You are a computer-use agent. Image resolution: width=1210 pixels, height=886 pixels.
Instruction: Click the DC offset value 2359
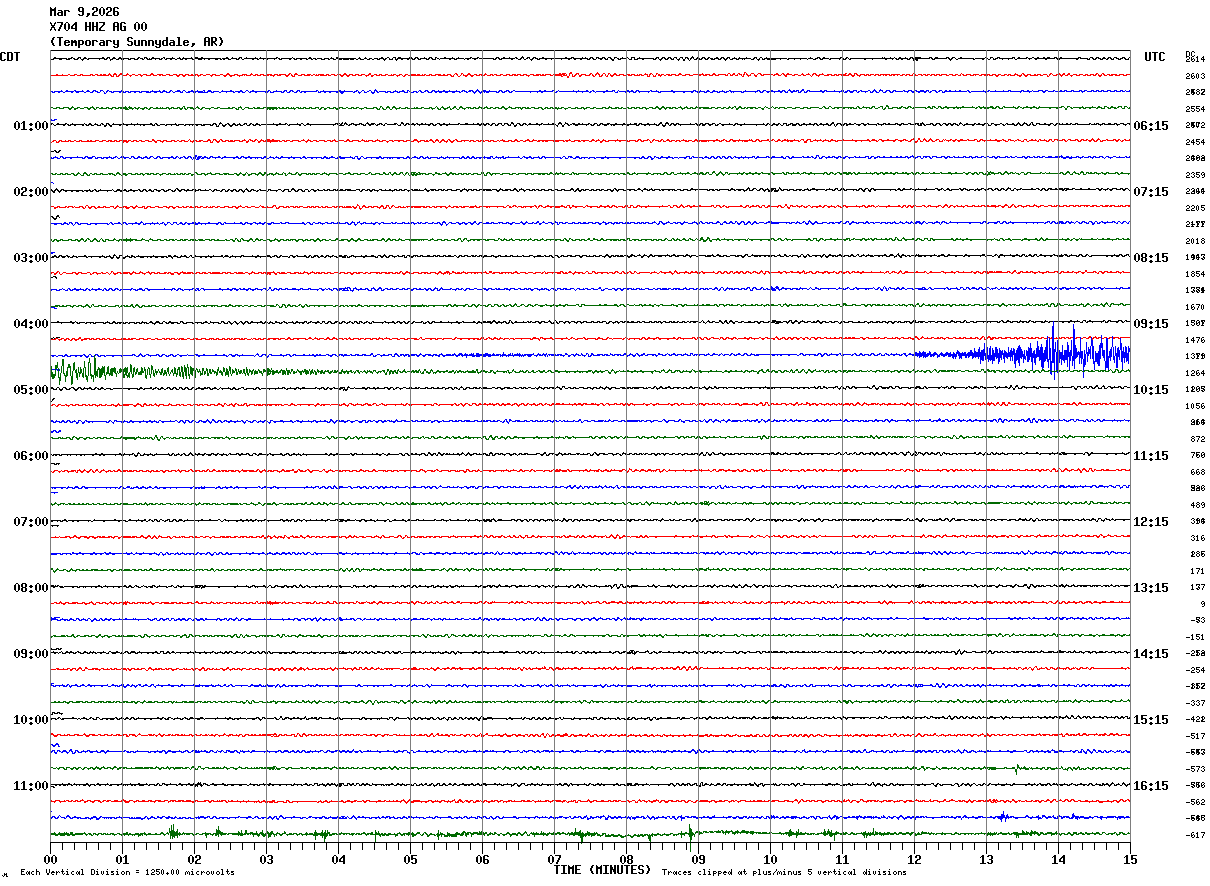pyautogui.click(x=1195, y=175)
